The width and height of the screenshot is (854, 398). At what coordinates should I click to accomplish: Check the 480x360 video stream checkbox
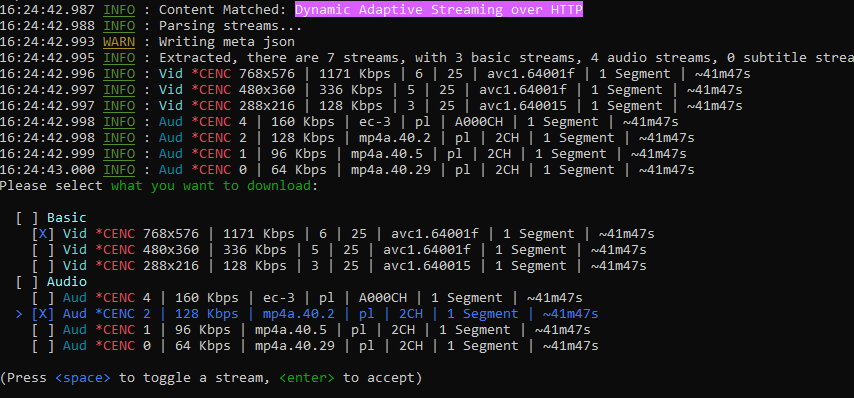[43, 250]
